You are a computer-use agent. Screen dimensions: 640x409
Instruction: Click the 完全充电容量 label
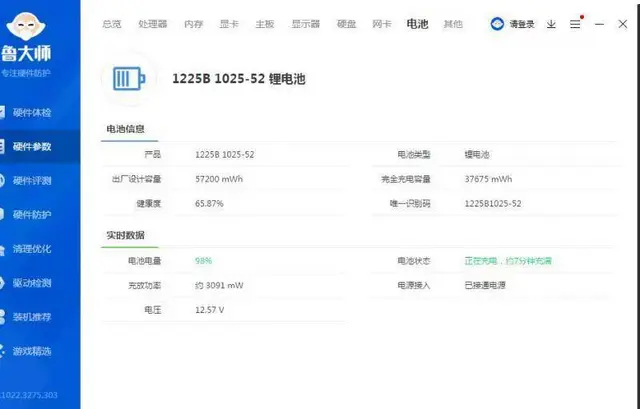(x=406, y=179)
